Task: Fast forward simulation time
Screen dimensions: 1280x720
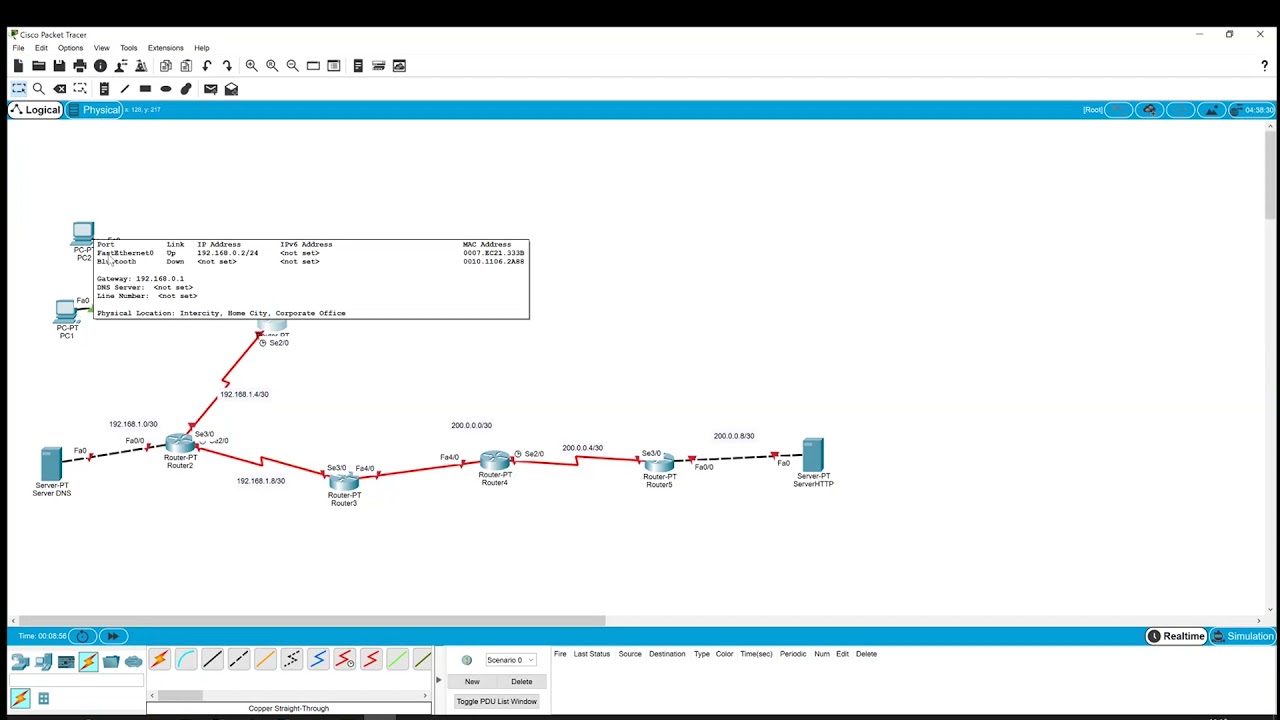Action: [x=112, y=636]
